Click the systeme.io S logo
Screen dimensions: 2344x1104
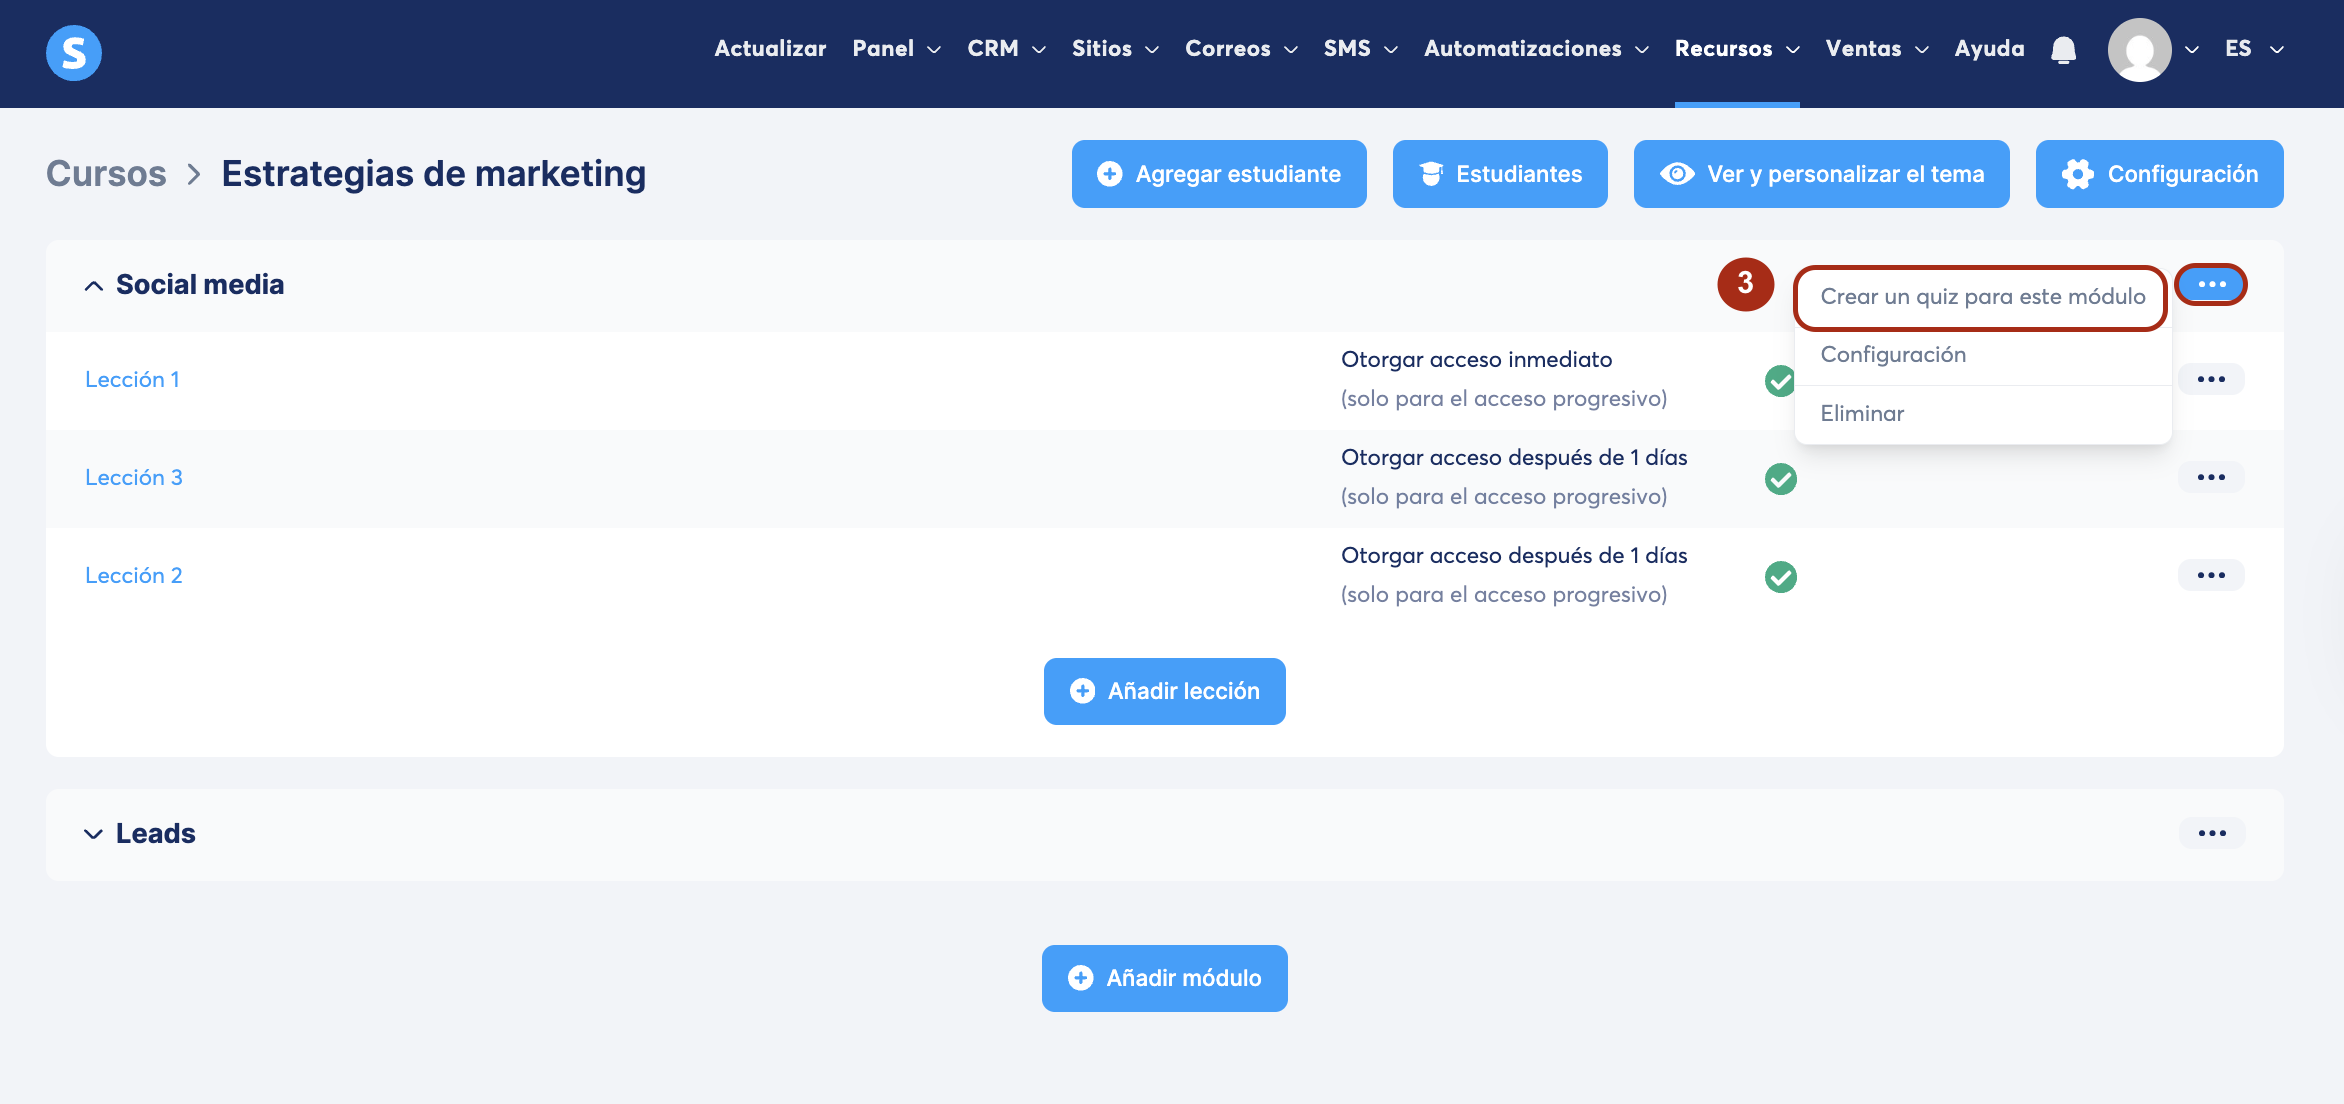click(x=74, y=52)
